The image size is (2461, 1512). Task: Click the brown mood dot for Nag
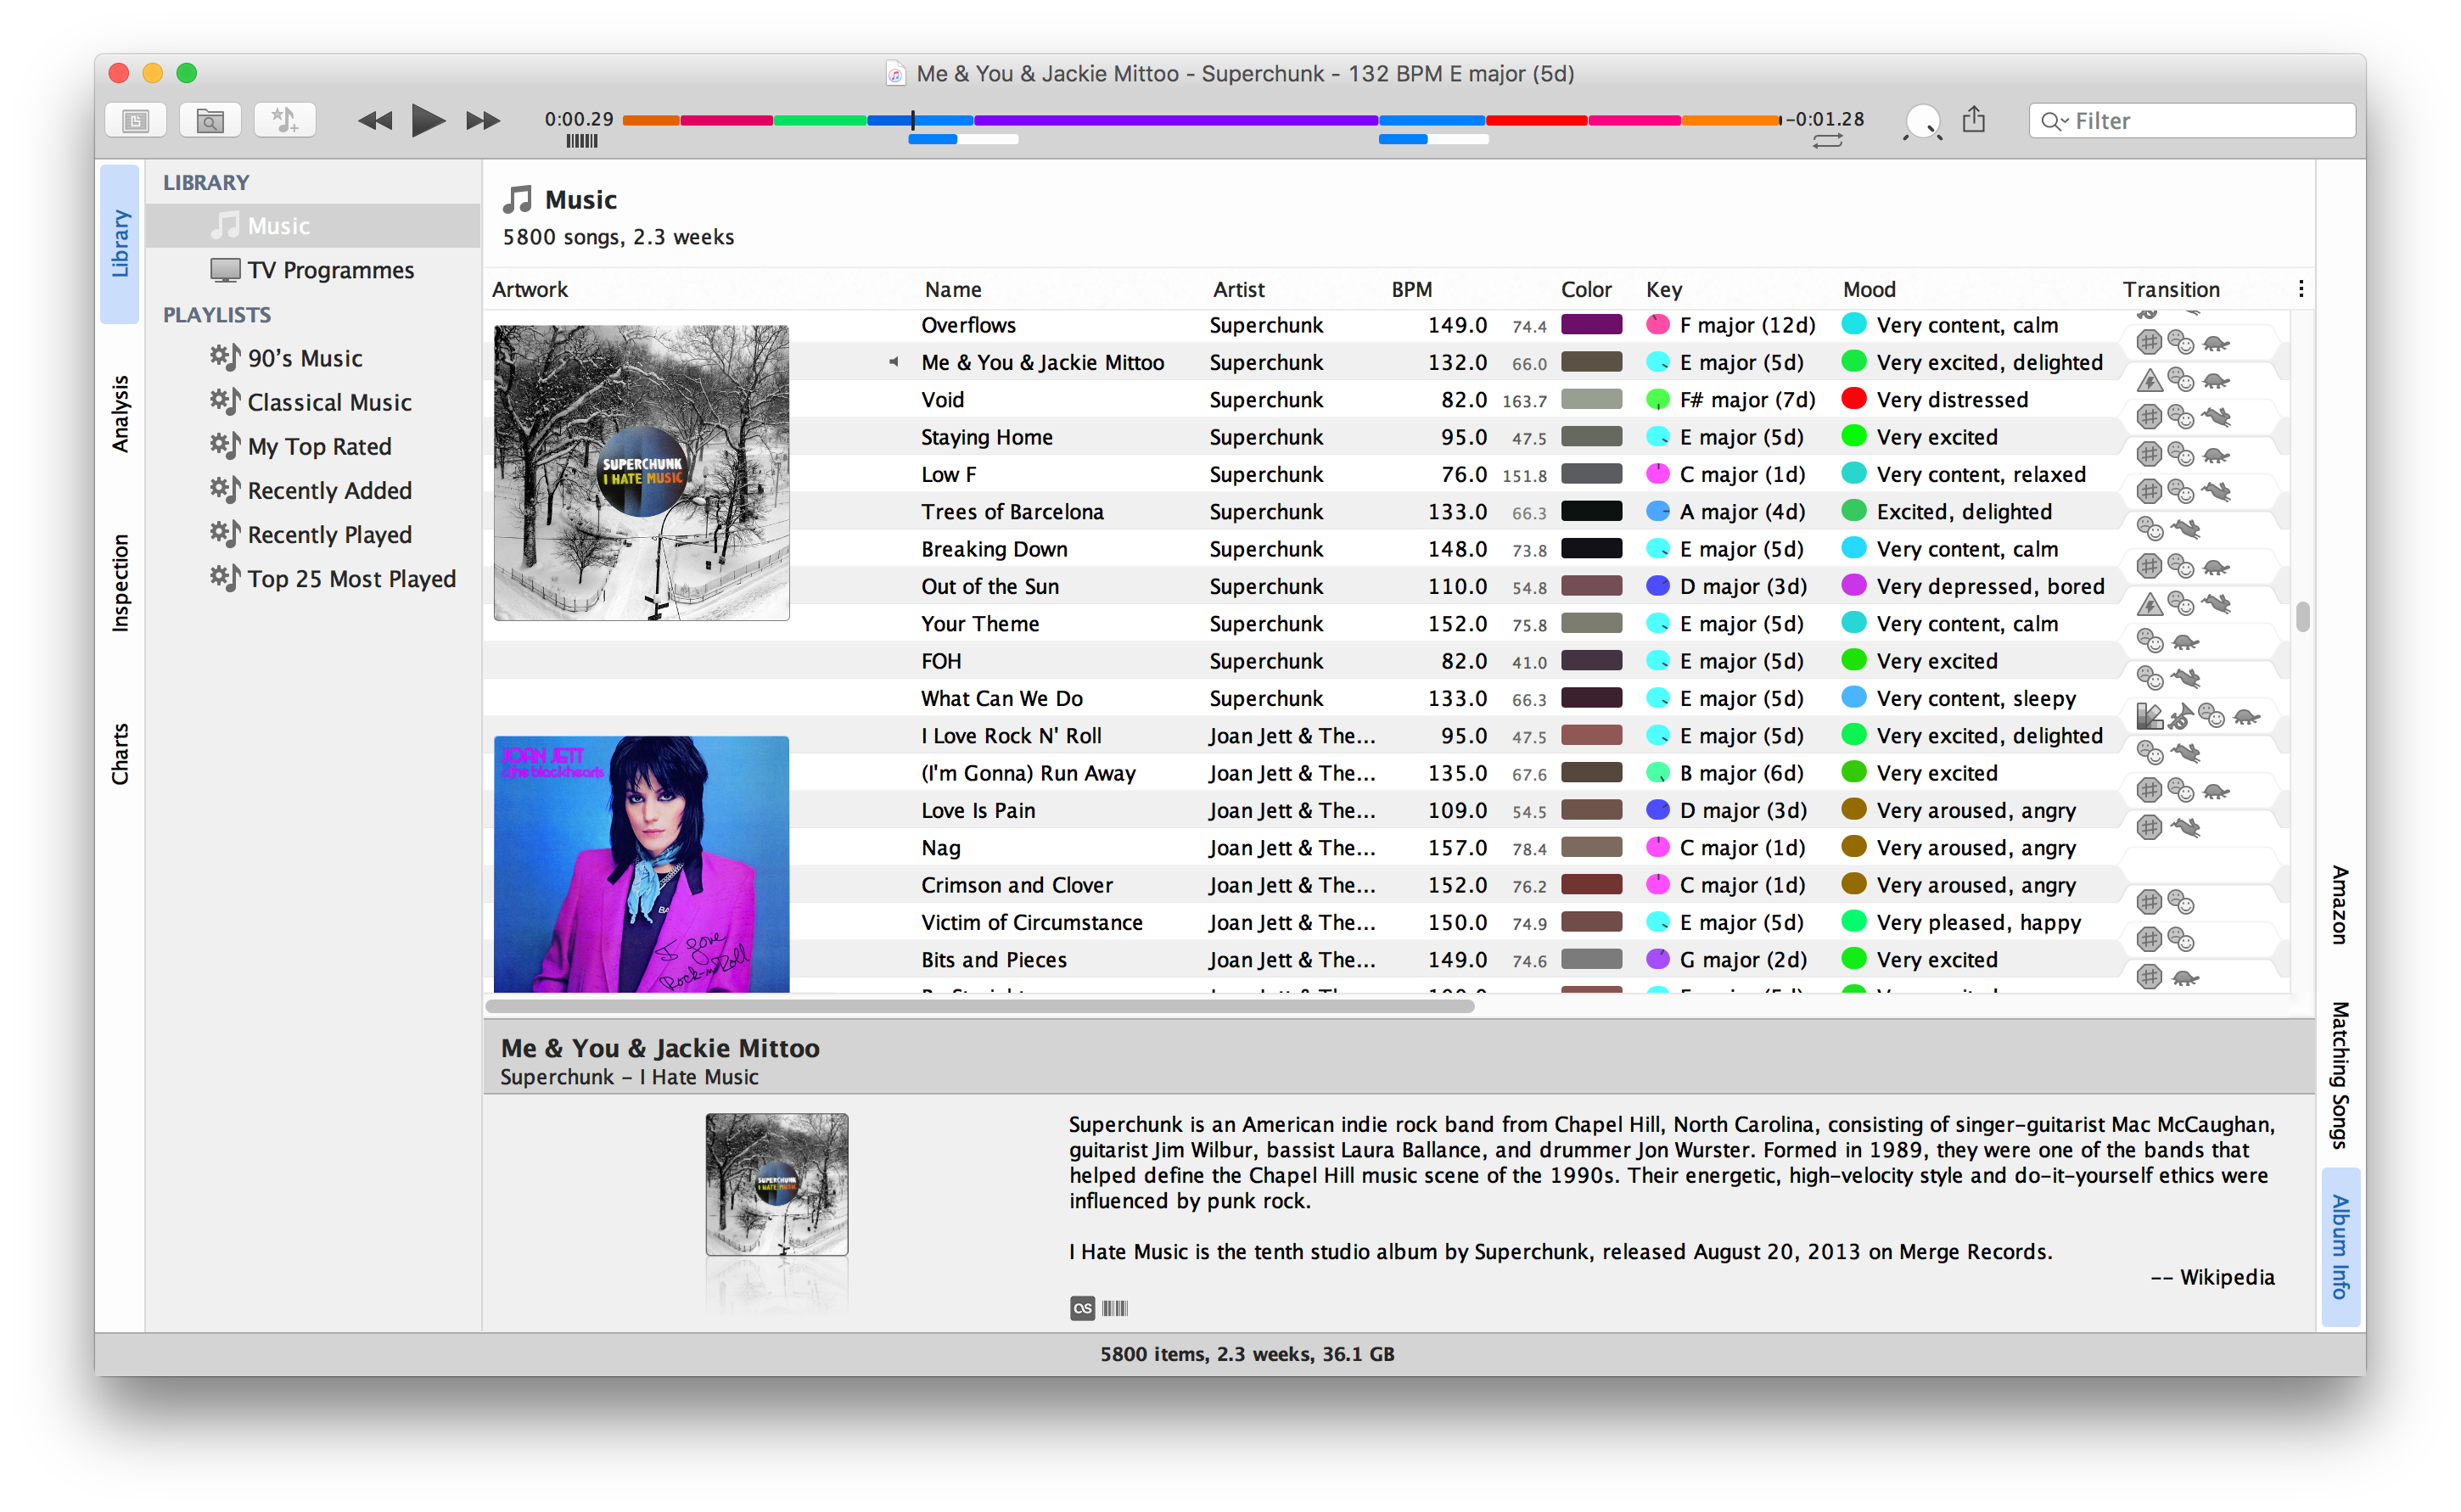tap(1853, 847)
